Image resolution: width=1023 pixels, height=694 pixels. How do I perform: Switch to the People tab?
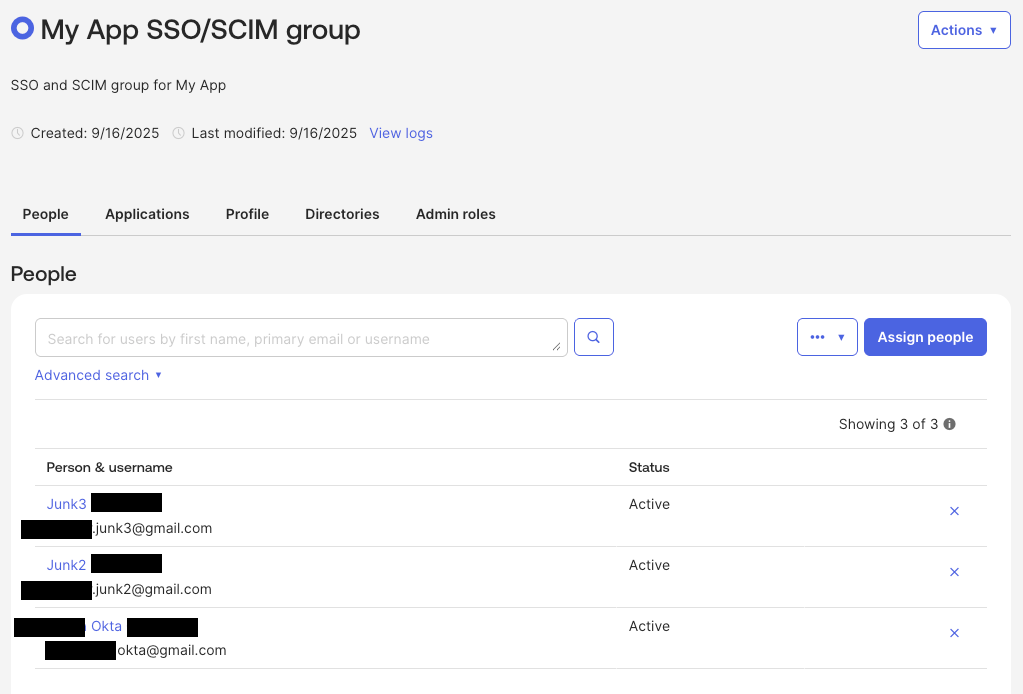[46, 214]
